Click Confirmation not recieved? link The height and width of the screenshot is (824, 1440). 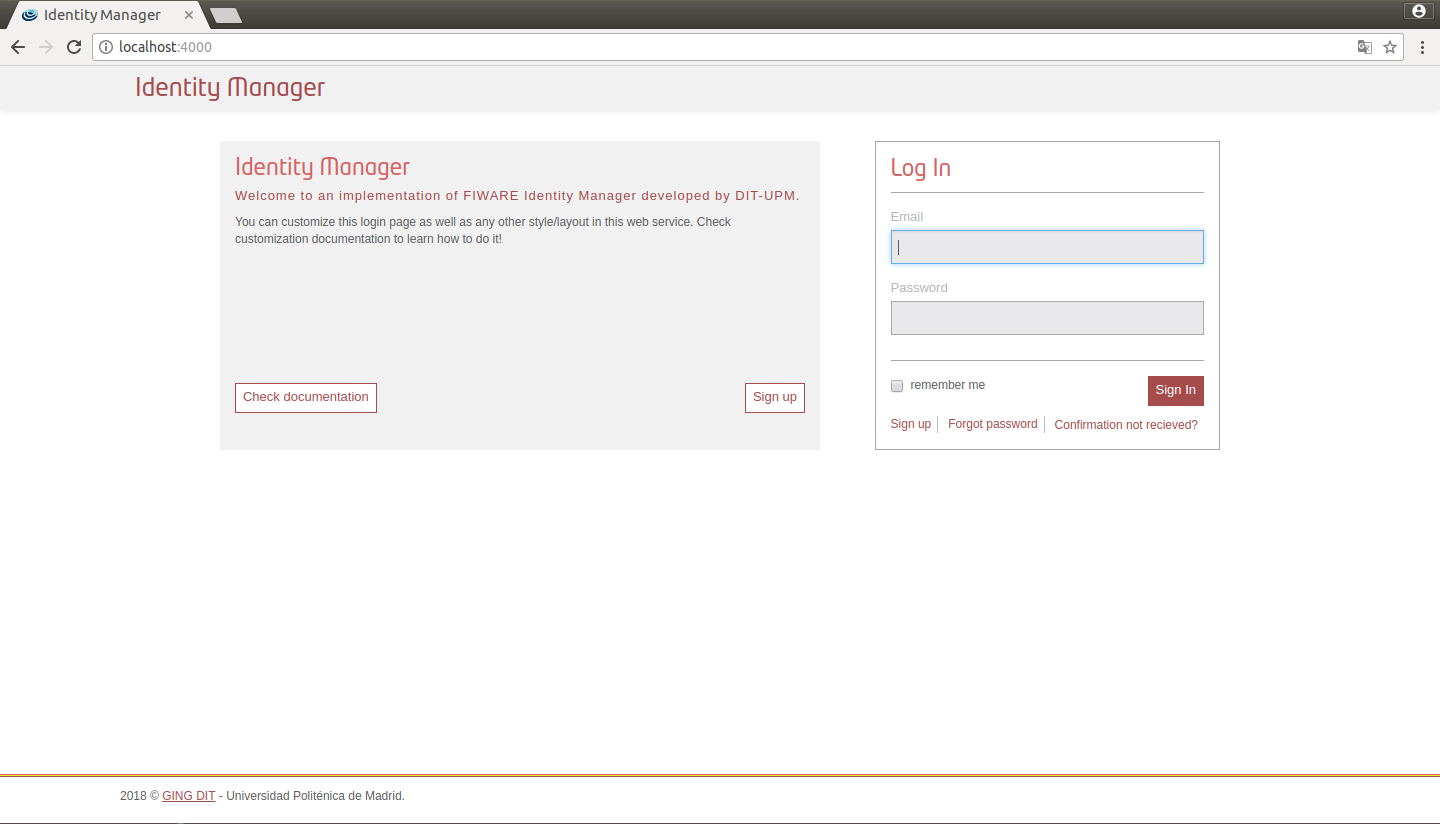pos(1126,425)
